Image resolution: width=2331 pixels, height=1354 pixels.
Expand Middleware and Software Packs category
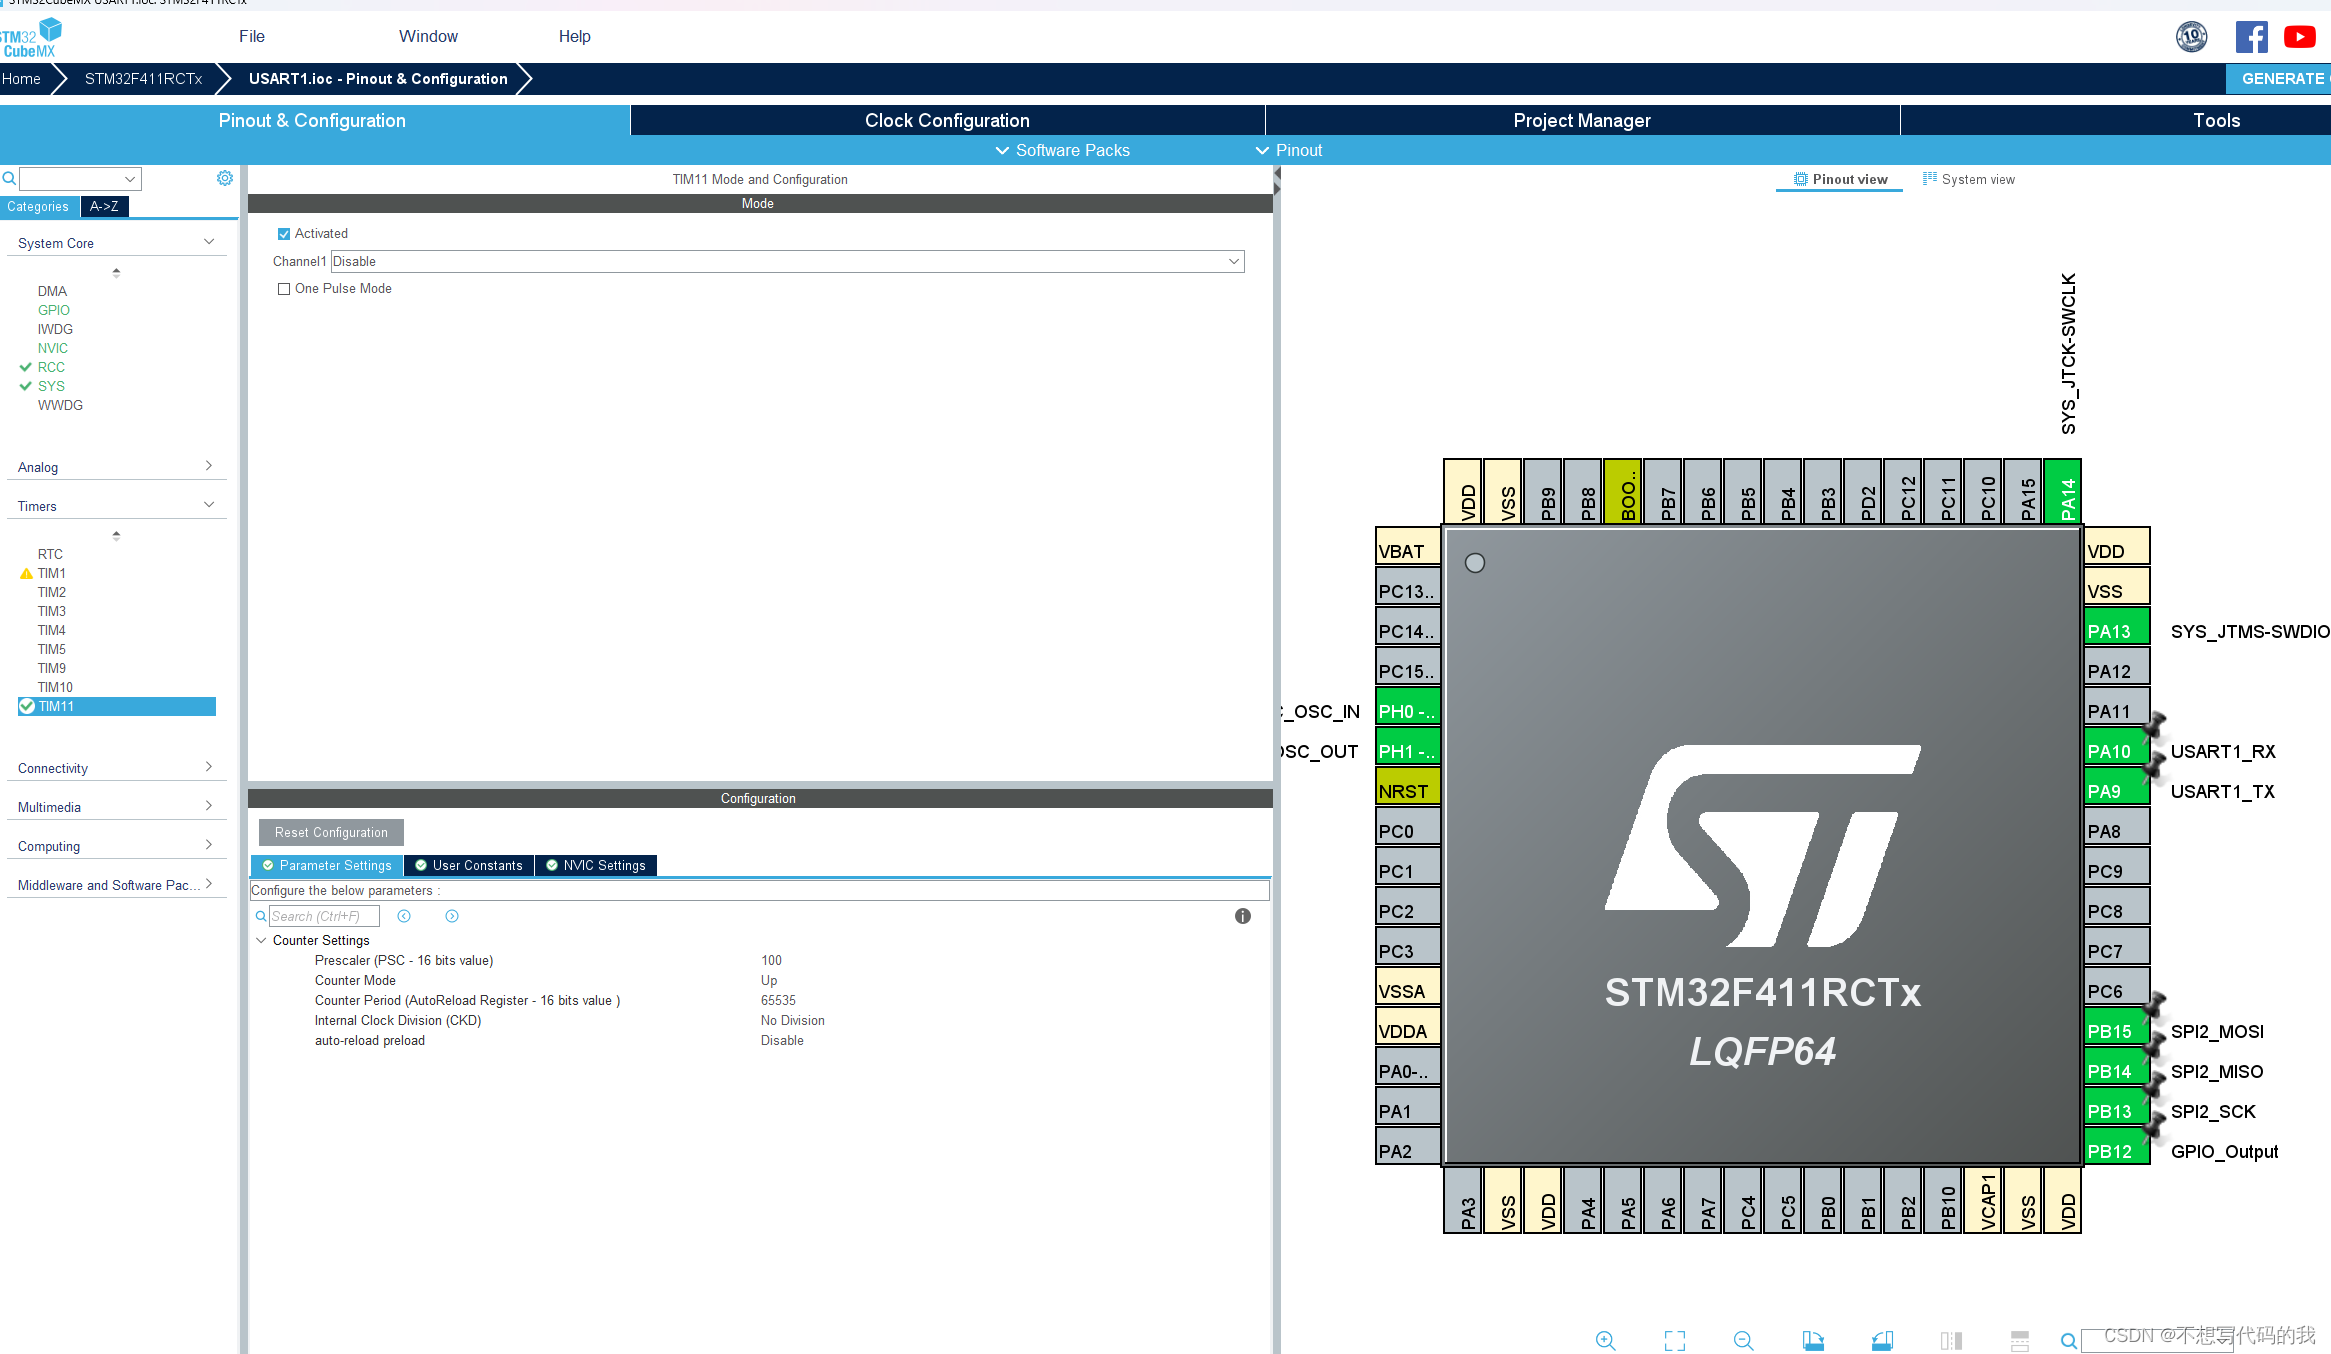(209, 884)
